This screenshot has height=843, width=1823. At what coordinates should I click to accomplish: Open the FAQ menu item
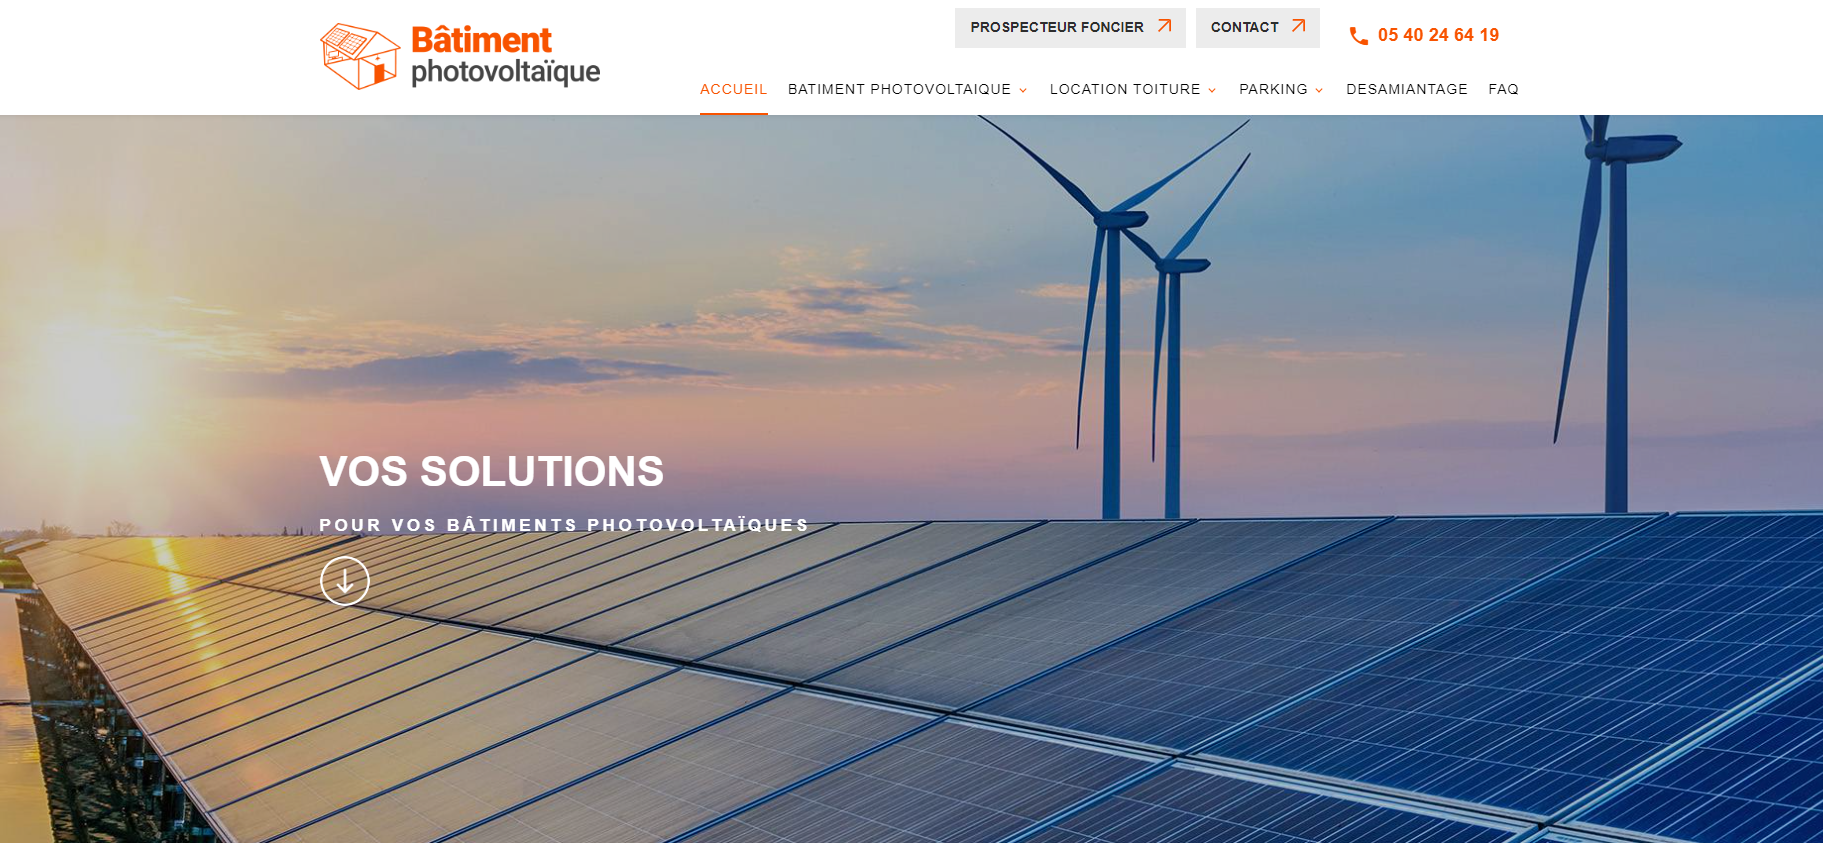pos(1503,89)
